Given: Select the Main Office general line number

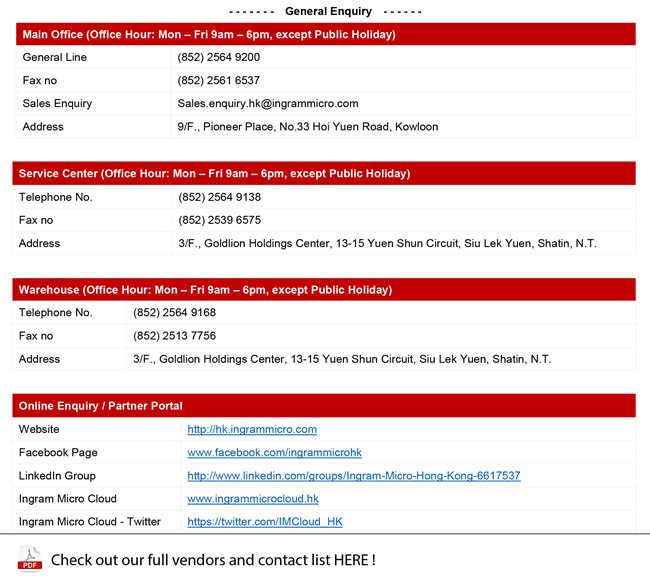Looking at the screenshot, I should tap(219, 57).
